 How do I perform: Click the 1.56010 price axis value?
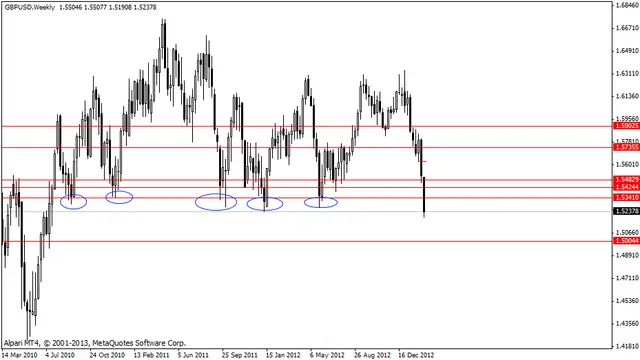click(x=627, y=164)
